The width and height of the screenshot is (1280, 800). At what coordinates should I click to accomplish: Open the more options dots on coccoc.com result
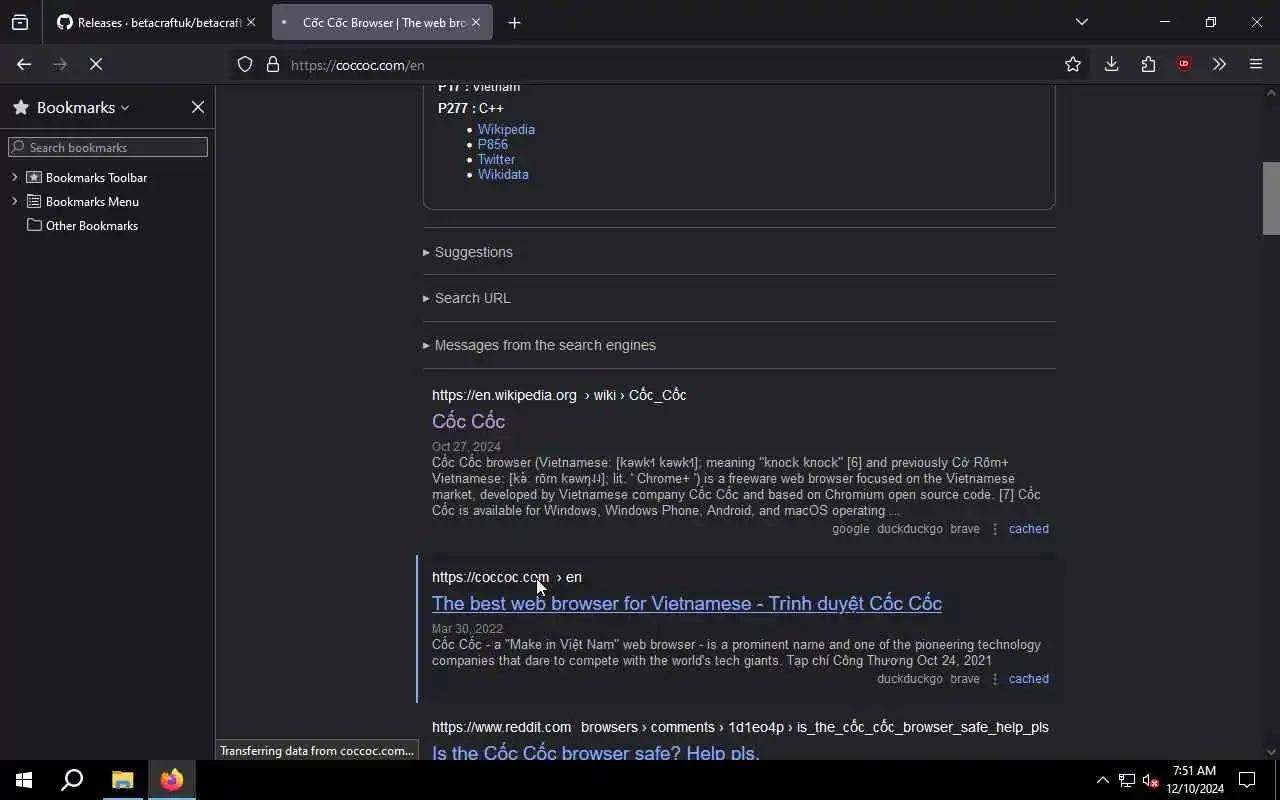[994, 679]
